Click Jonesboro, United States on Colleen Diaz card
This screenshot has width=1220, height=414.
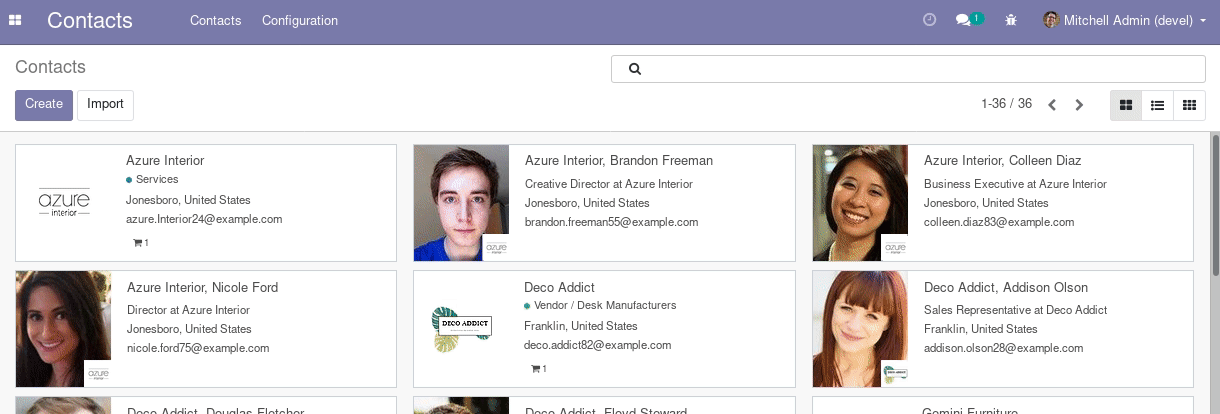(986, 203)
